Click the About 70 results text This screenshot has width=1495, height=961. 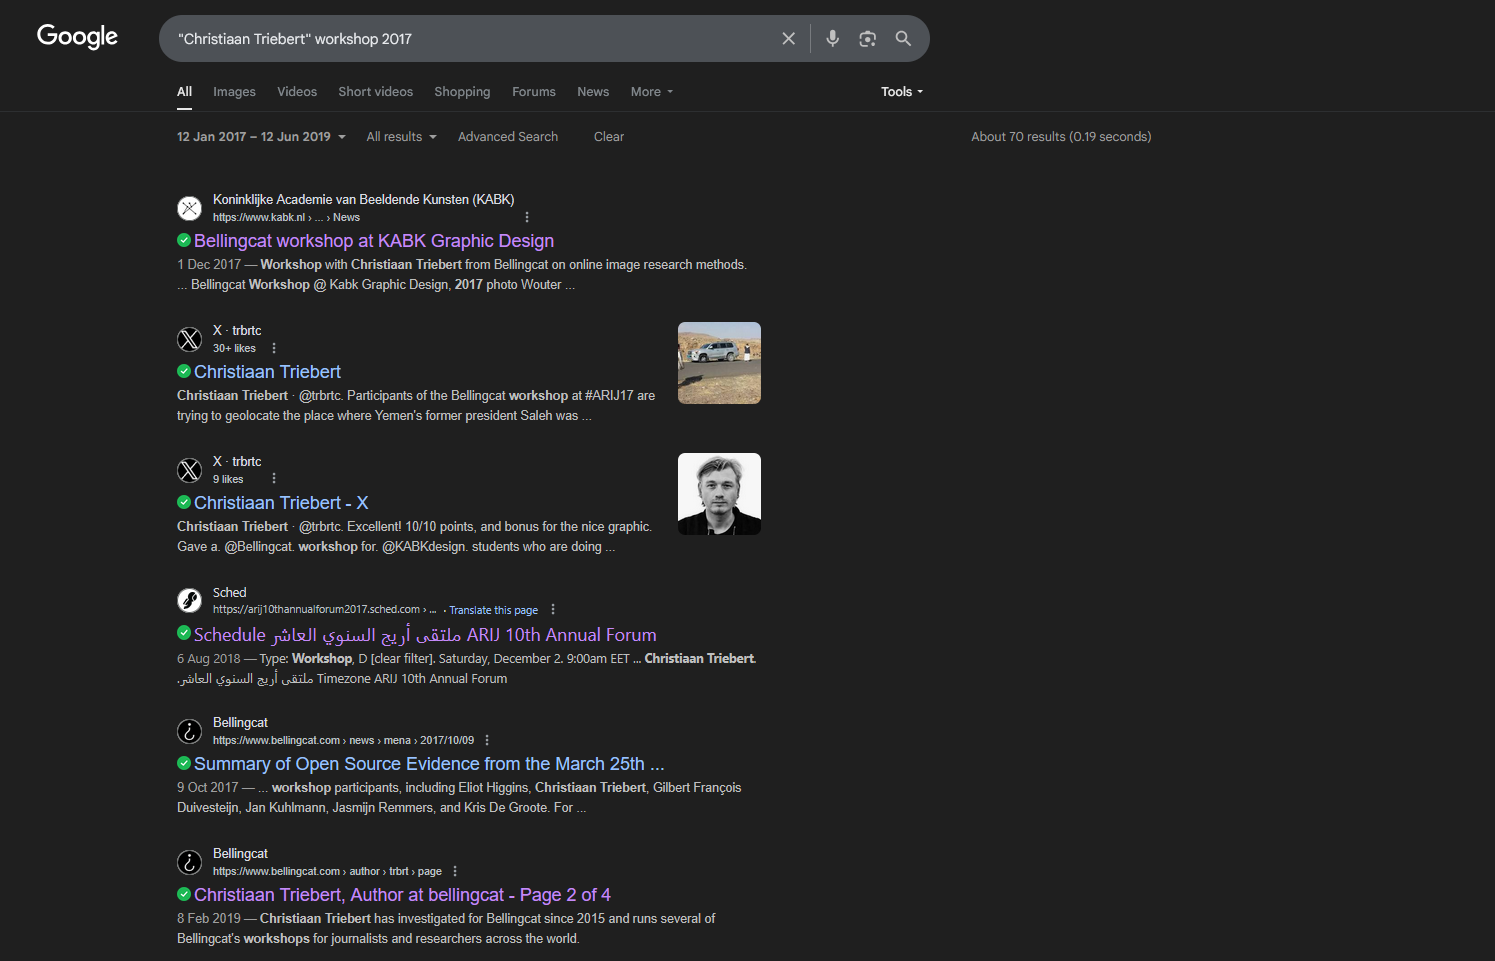coord(1061,137)
